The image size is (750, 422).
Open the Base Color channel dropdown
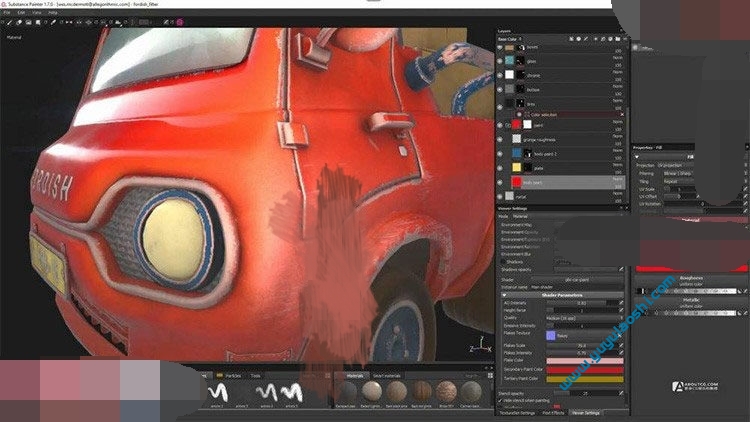[x=510, y=39]
